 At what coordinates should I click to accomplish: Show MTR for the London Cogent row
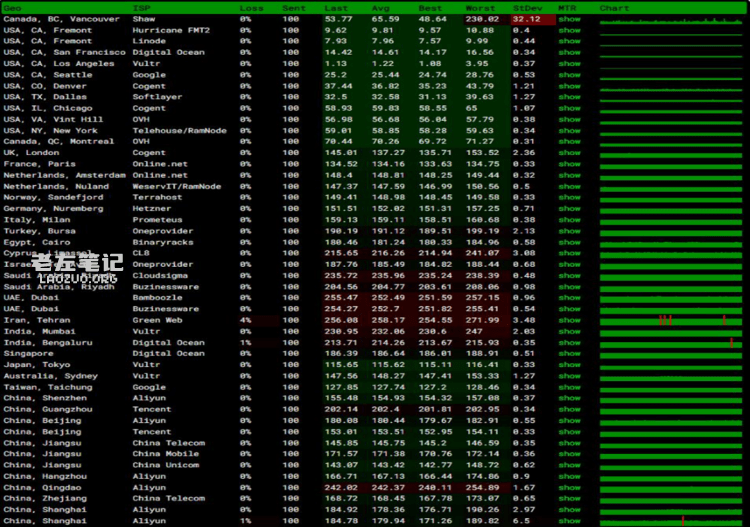(569, 153)
